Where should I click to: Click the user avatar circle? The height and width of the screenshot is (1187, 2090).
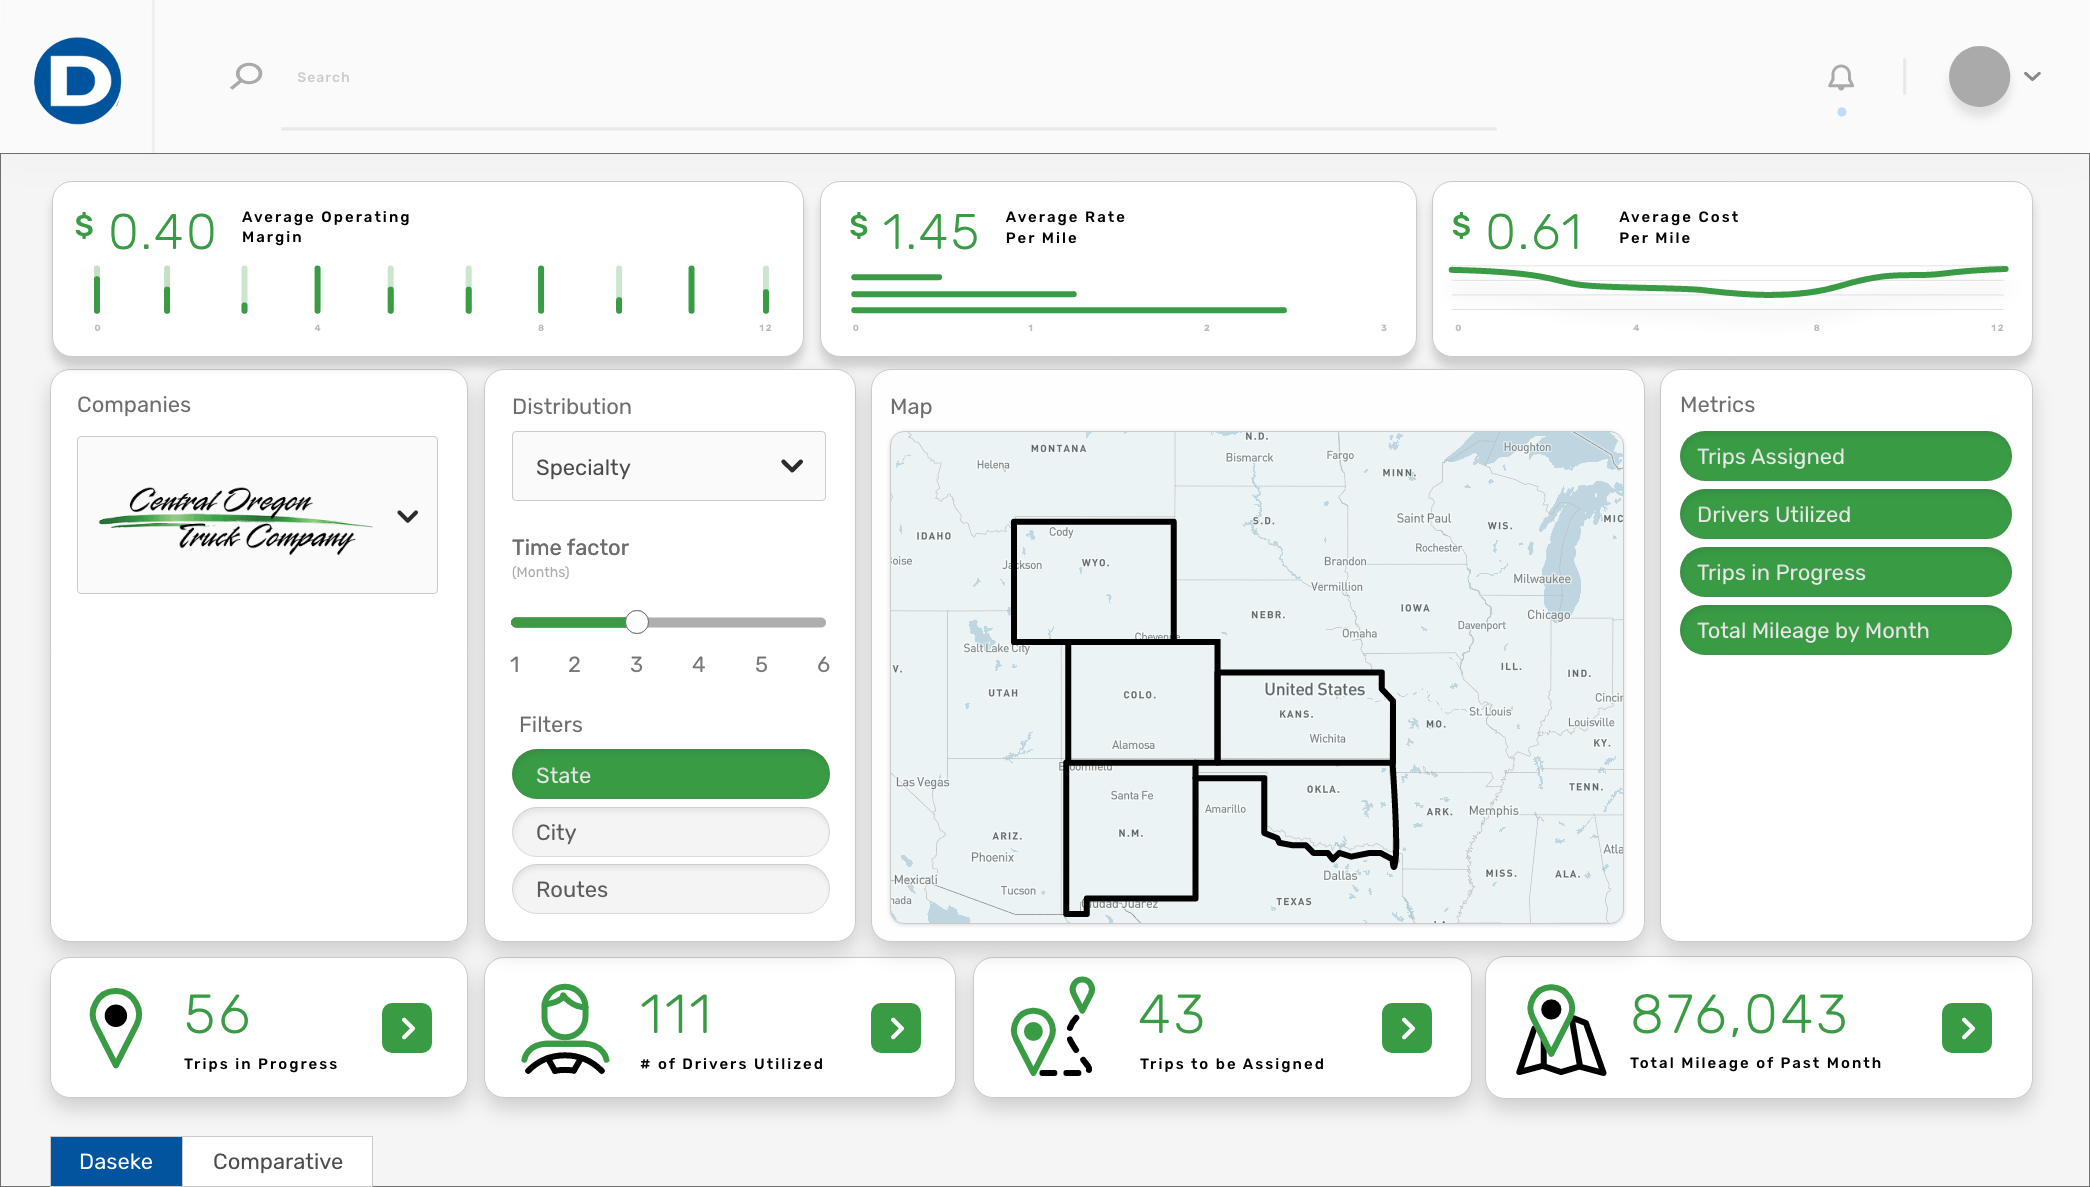coord(1979,76)
